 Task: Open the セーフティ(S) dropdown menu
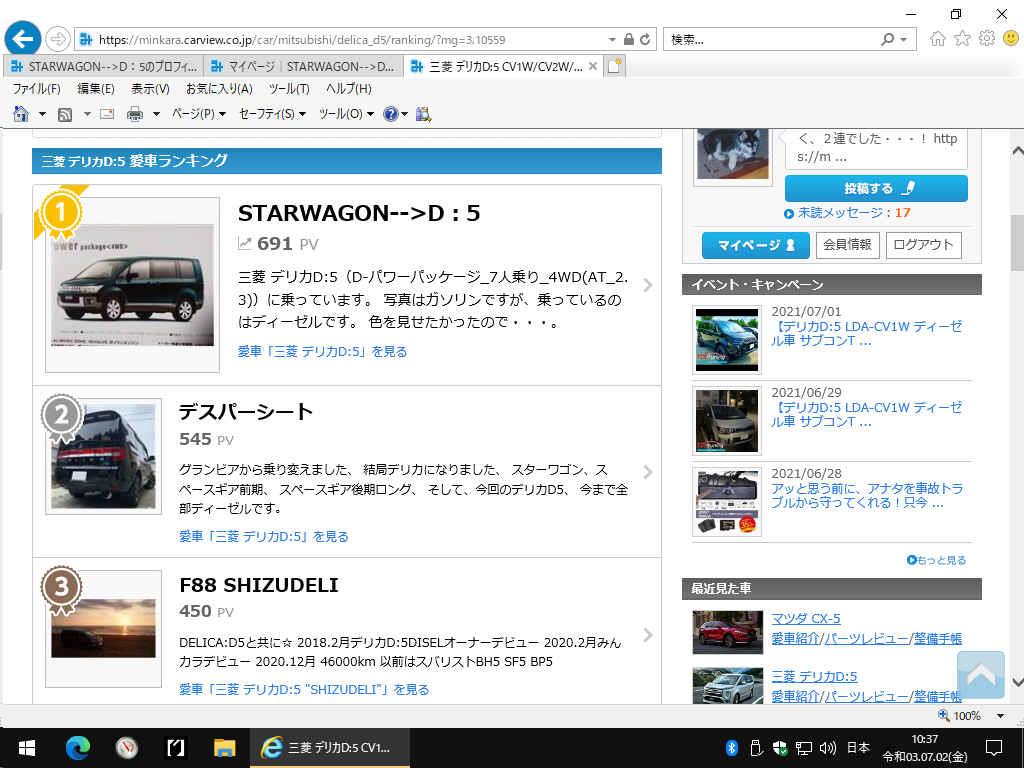(272, 114)
